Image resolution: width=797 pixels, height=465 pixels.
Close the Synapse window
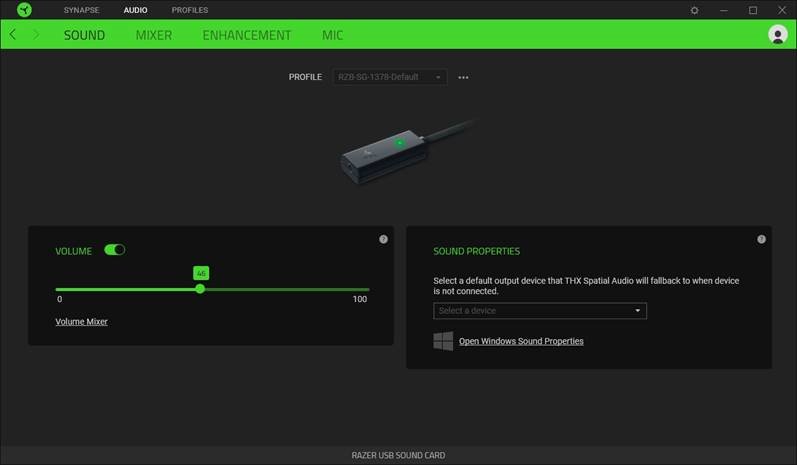click(x=782, y=10)
